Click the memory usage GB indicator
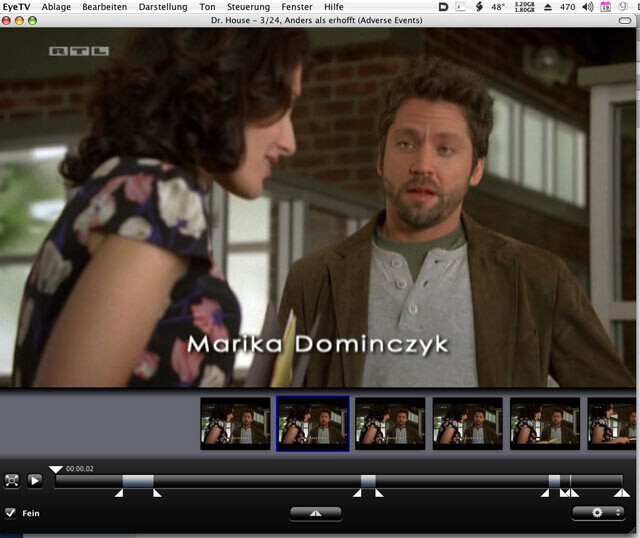Screen dimensions: 640x538 pyautogui.click(x=524, y=7)
